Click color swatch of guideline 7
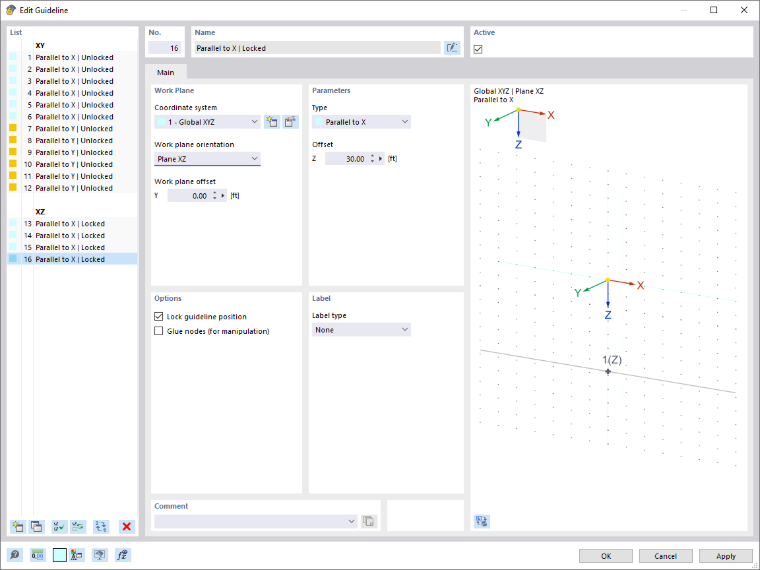This screenshot has width=760, height=570. 13,128
